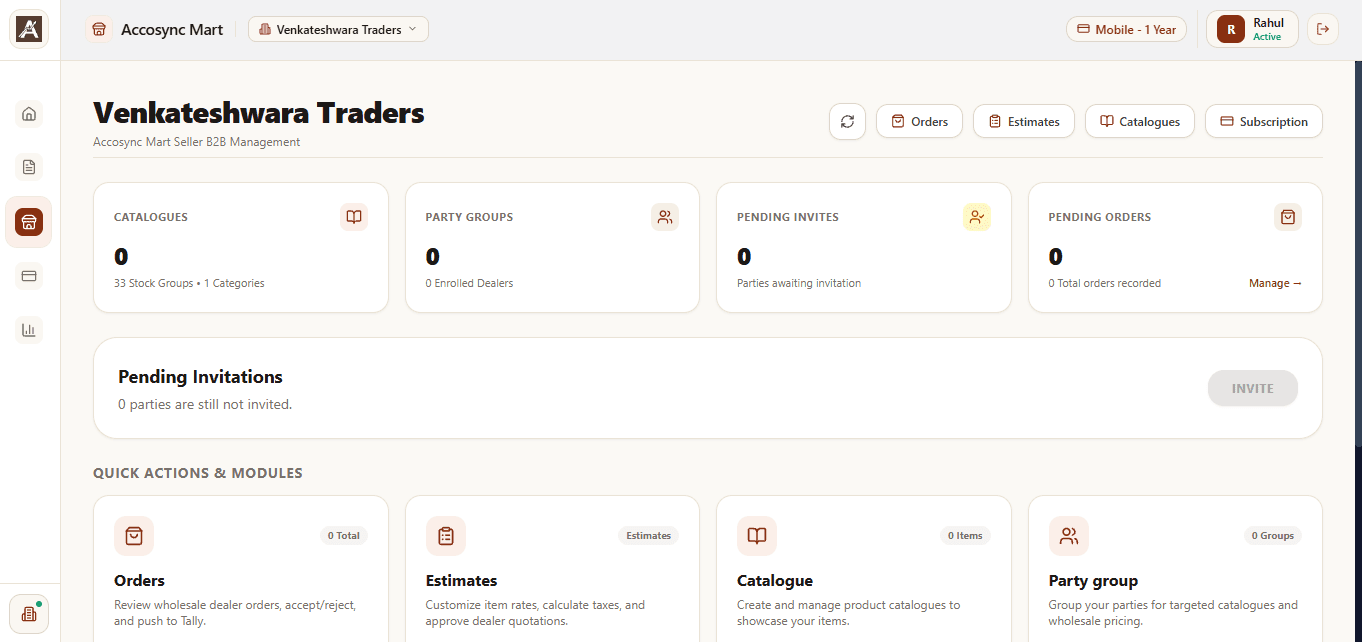Click the Catalogue module book icon
The image size is (1362, 642).
coord(757,536)
